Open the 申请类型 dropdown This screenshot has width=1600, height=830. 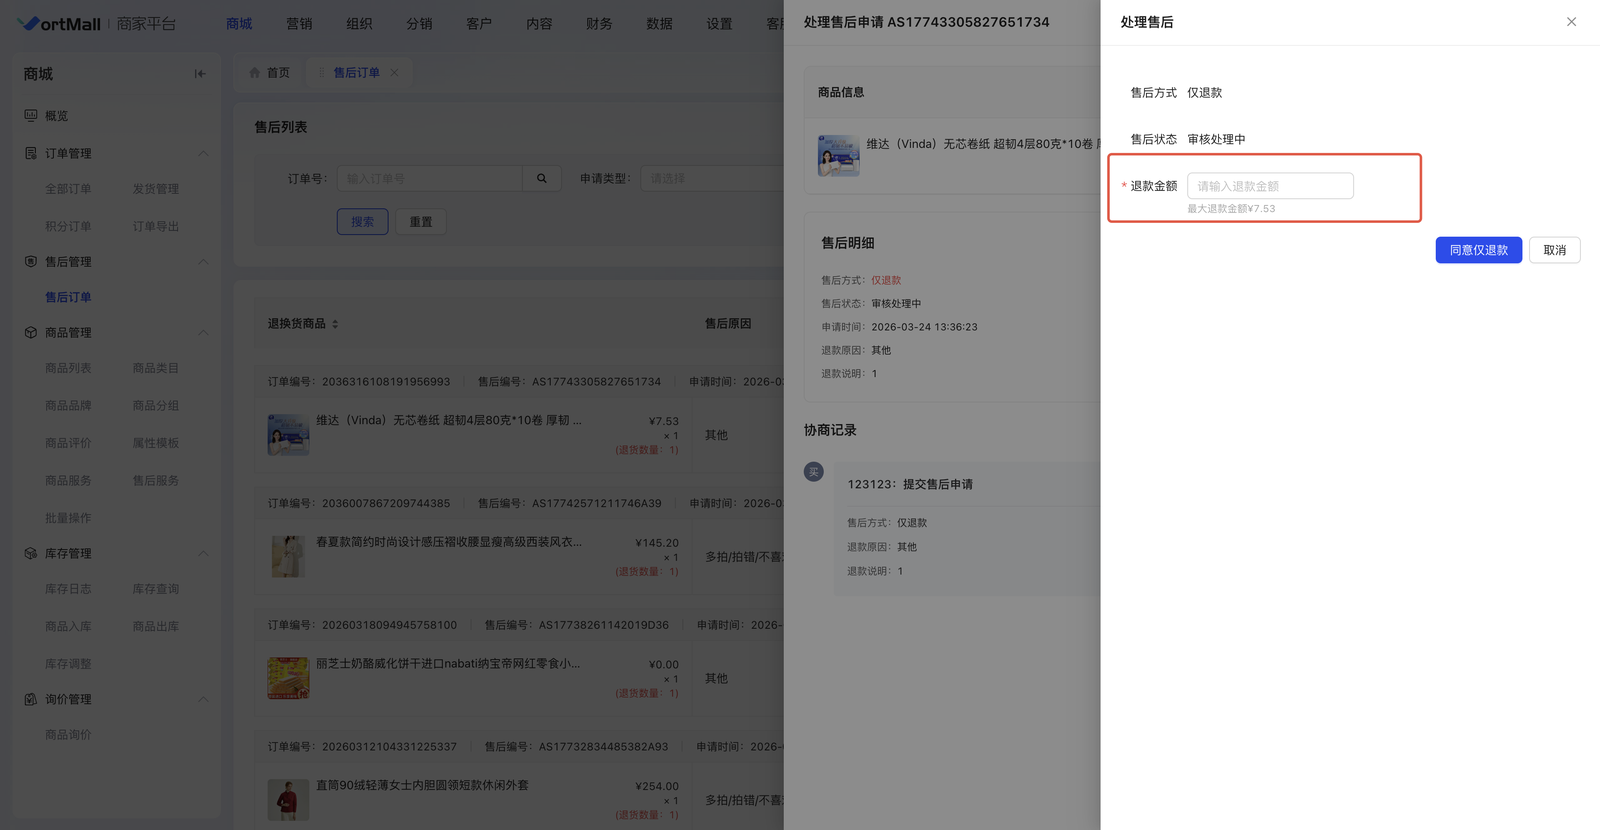tap(710, 179)
